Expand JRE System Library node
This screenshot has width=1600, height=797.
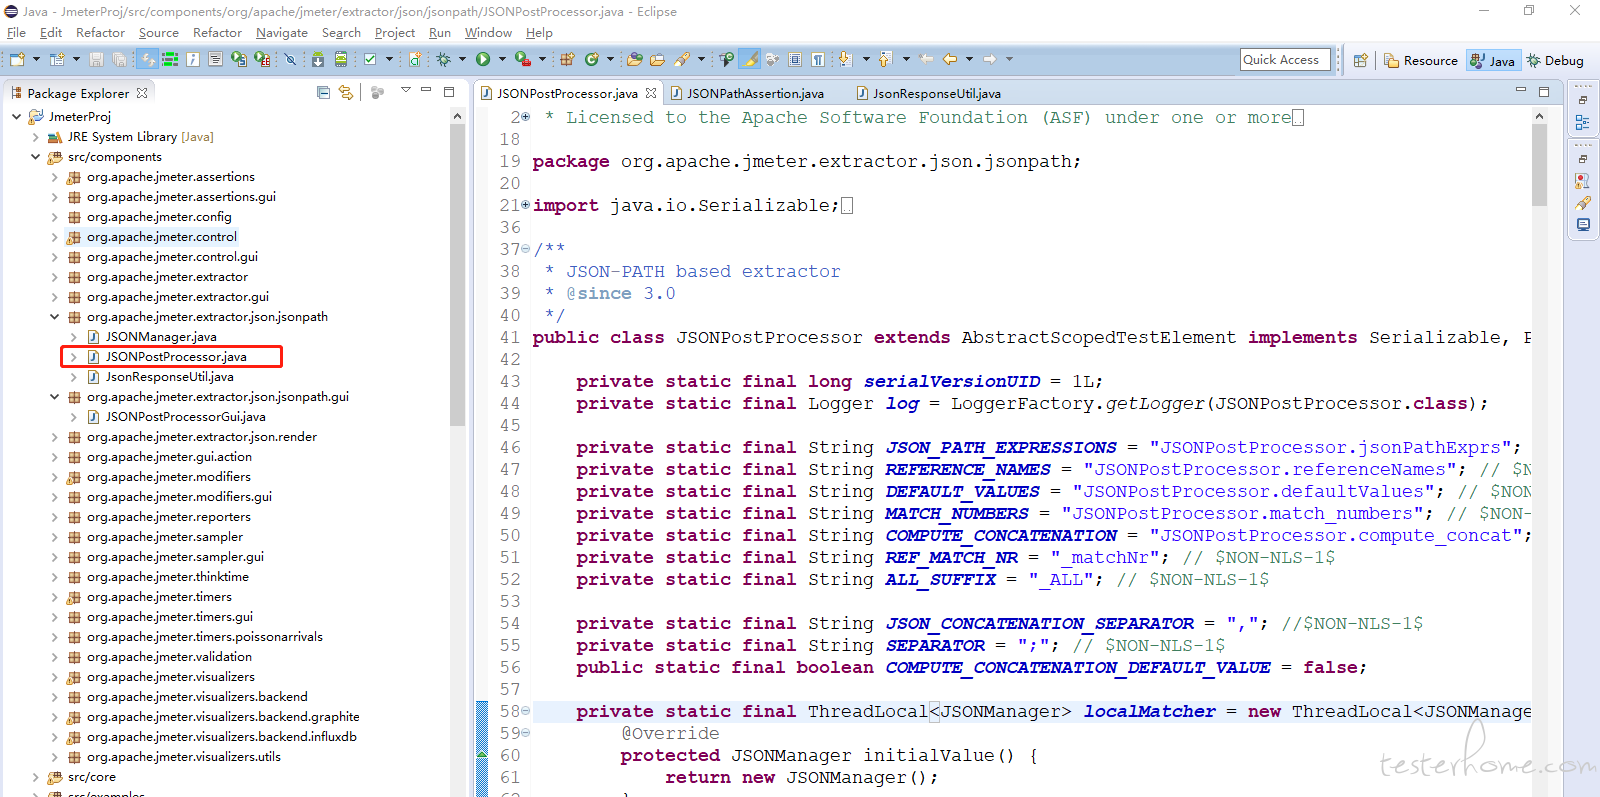click(x=36, y=137)
